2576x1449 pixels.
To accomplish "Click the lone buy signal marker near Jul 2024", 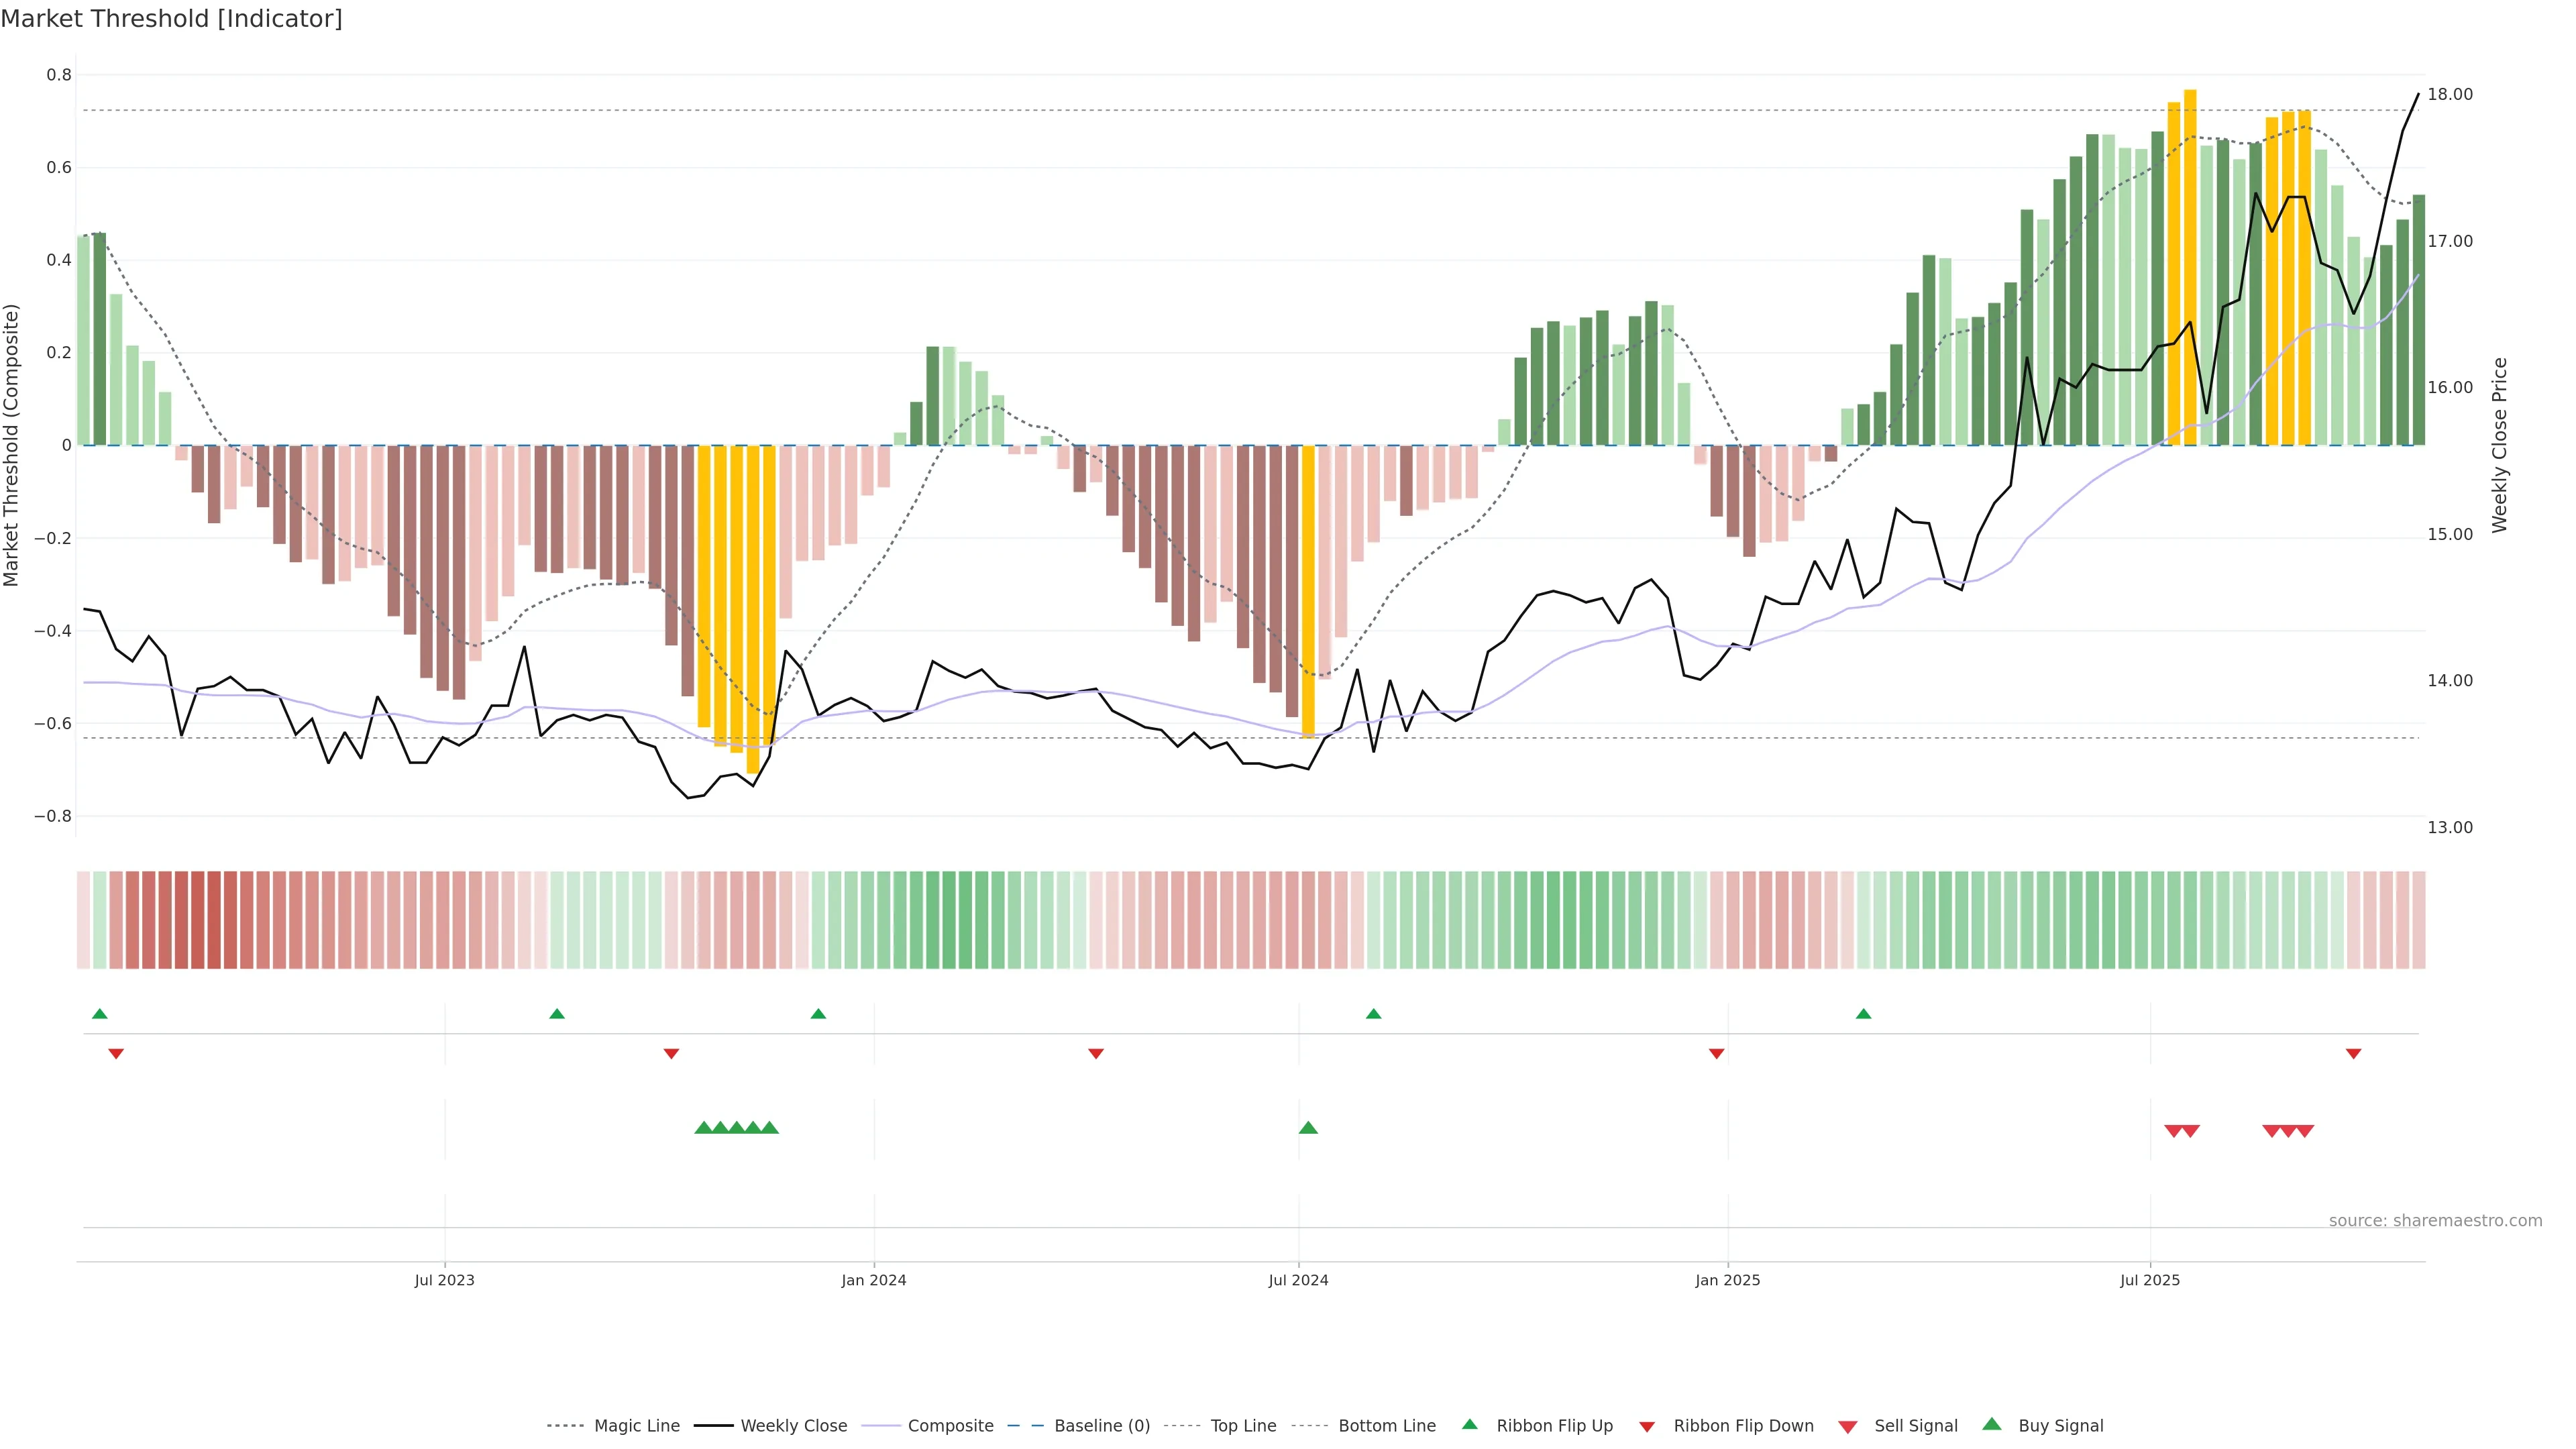I will tap(1308, 1128).
